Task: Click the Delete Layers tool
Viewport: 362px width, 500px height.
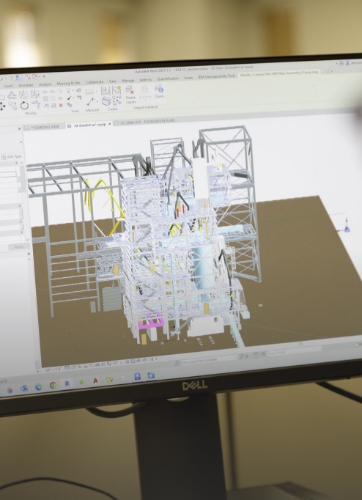Action: (x=130, y=94)
